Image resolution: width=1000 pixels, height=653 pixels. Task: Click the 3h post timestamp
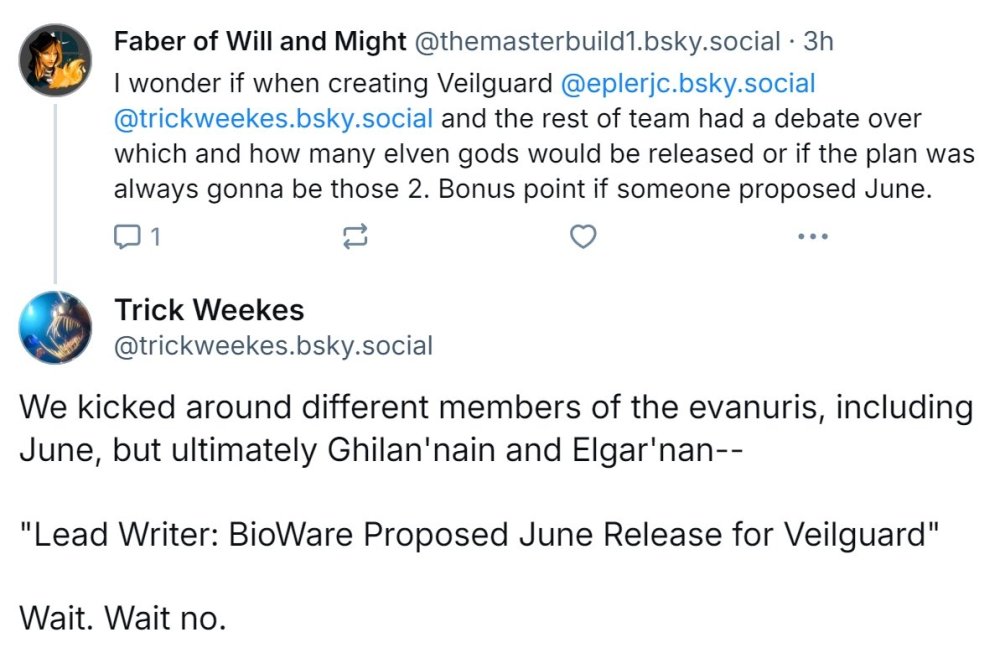[x=818, y=41]
